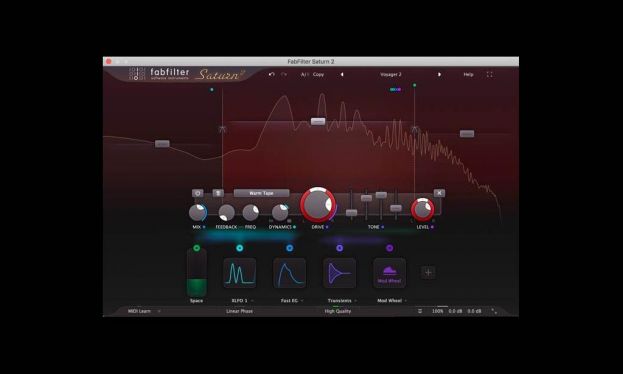623x374 pixels.
Task: Click the fourth Tone band slider
Action: point(396,208)
